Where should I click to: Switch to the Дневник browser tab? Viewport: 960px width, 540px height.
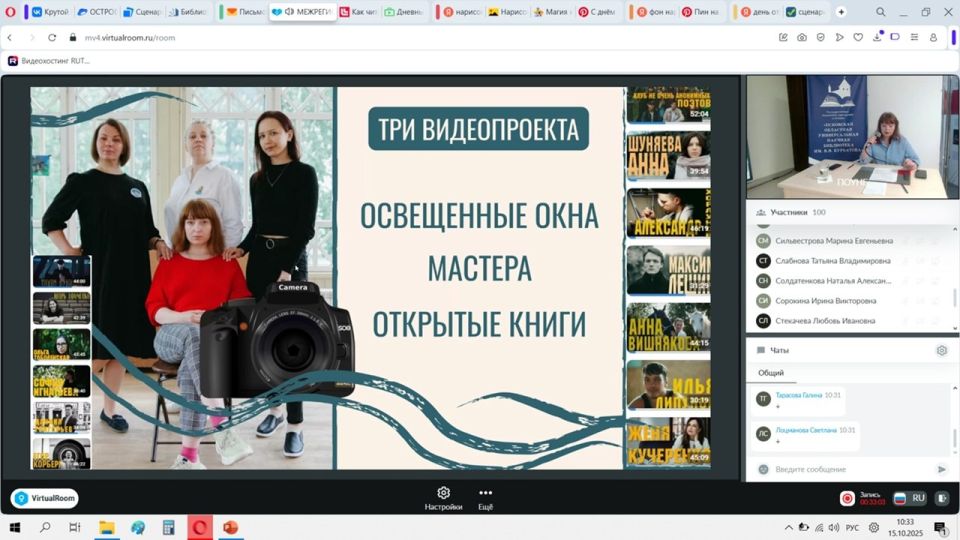(x=404, y=12)
